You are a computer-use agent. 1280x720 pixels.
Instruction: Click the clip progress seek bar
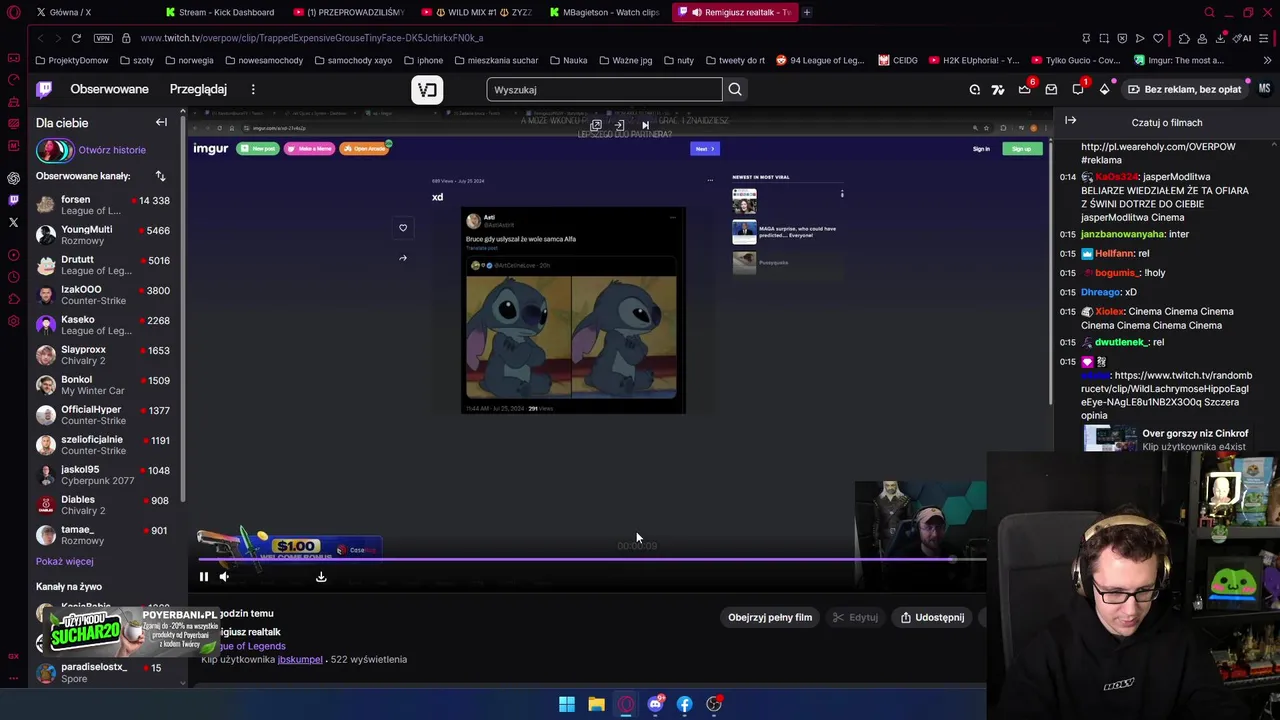pos(592,559)
